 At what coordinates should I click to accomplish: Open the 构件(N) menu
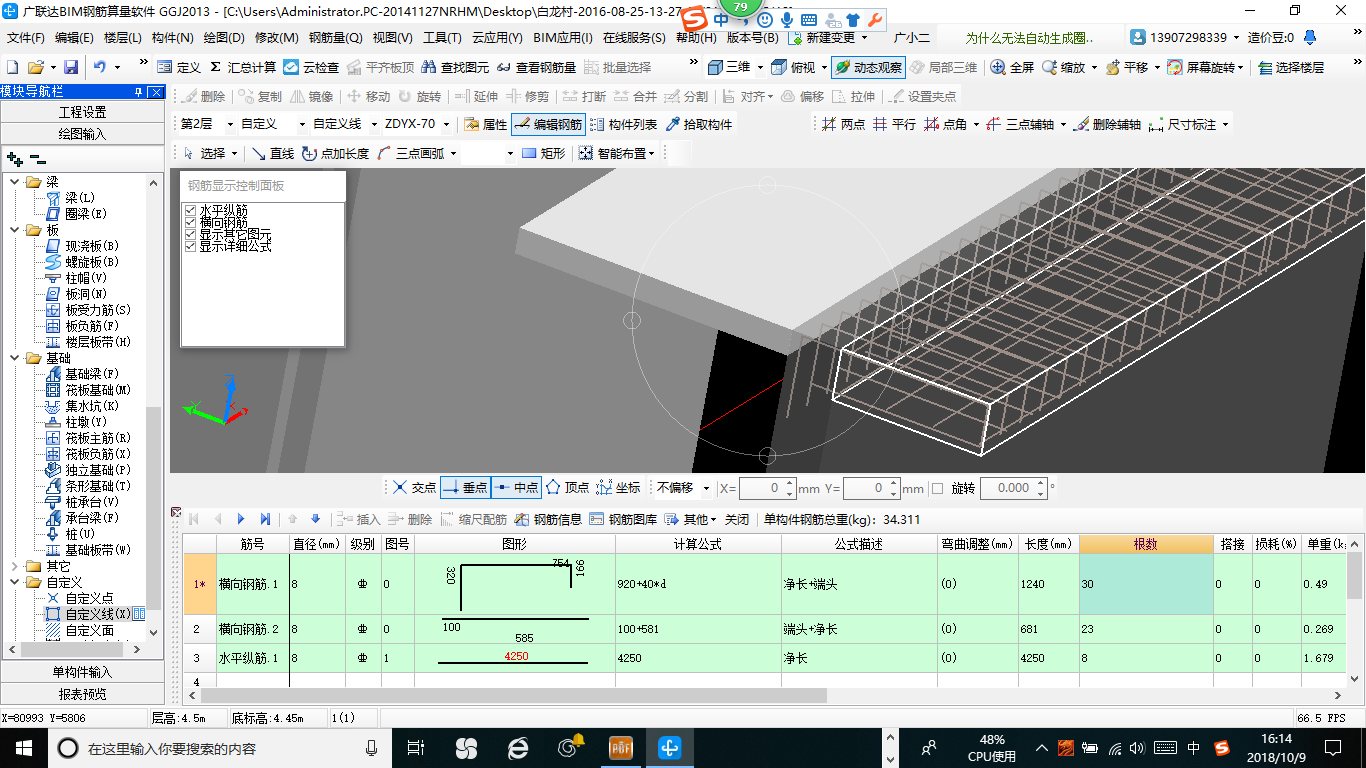point(173,38)
